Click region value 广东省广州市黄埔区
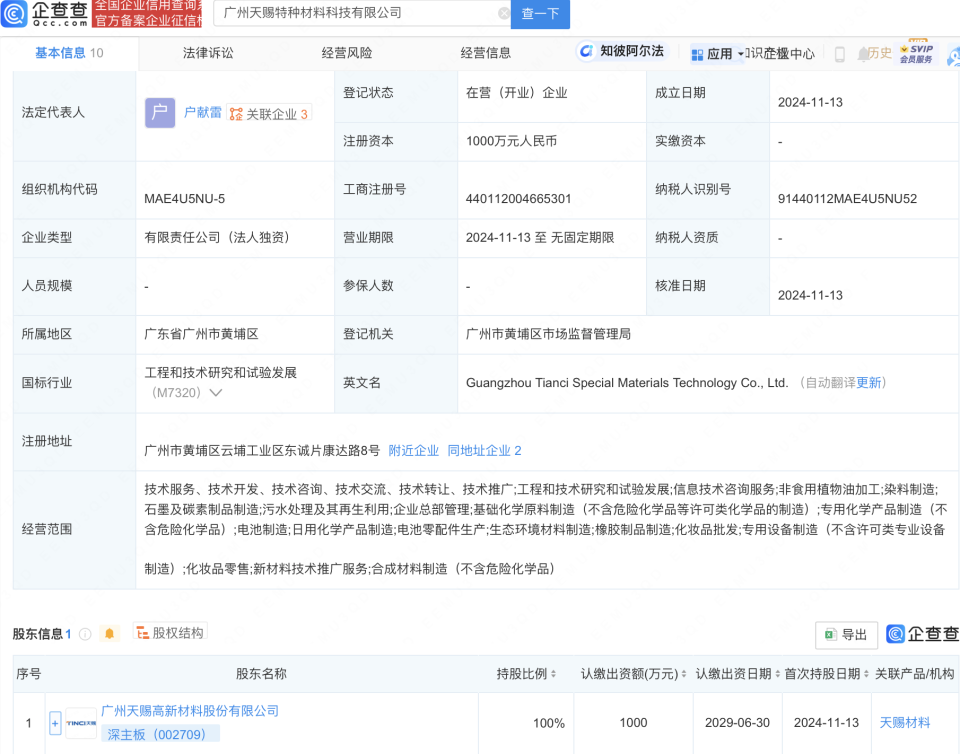 coord(201,334)
